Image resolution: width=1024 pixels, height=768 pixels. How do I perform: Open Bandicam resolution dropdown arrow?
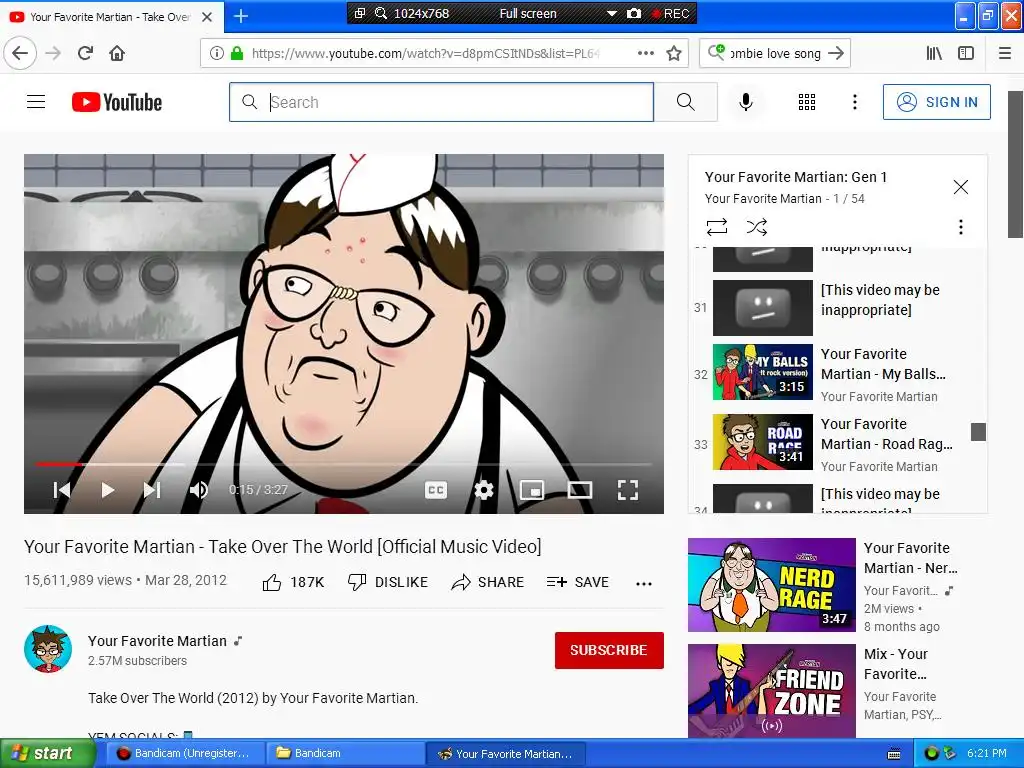tap(612, 13)
